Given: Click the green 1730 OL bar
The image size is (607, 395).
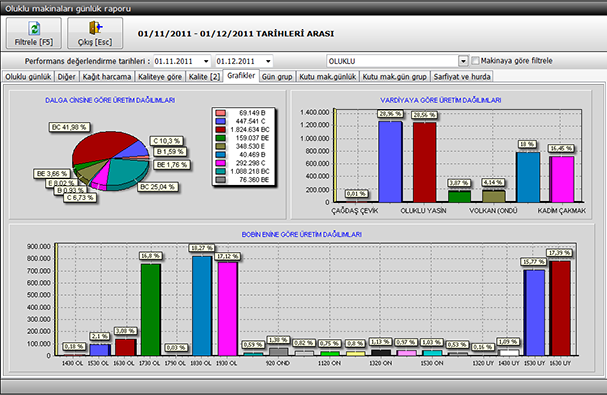Looking at the screenshot, I should coord(151,309).
